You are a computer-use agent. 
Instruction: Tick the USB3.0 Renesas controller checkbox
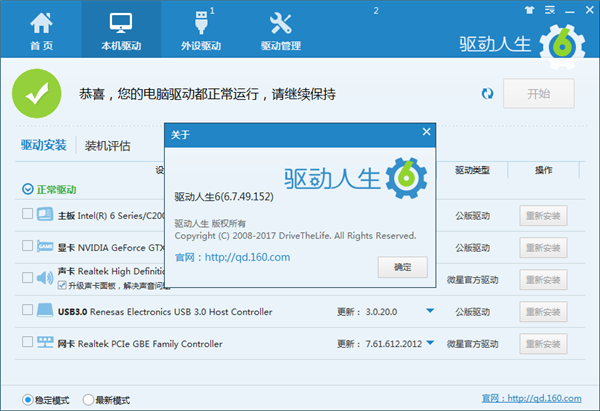27,311
